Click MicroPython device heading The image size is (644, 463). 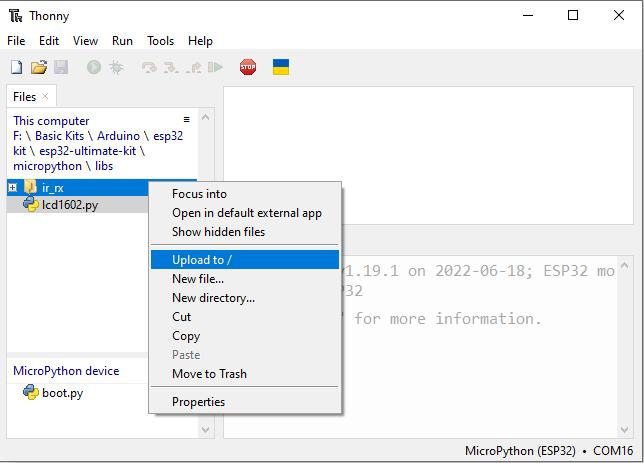(66, 371)
